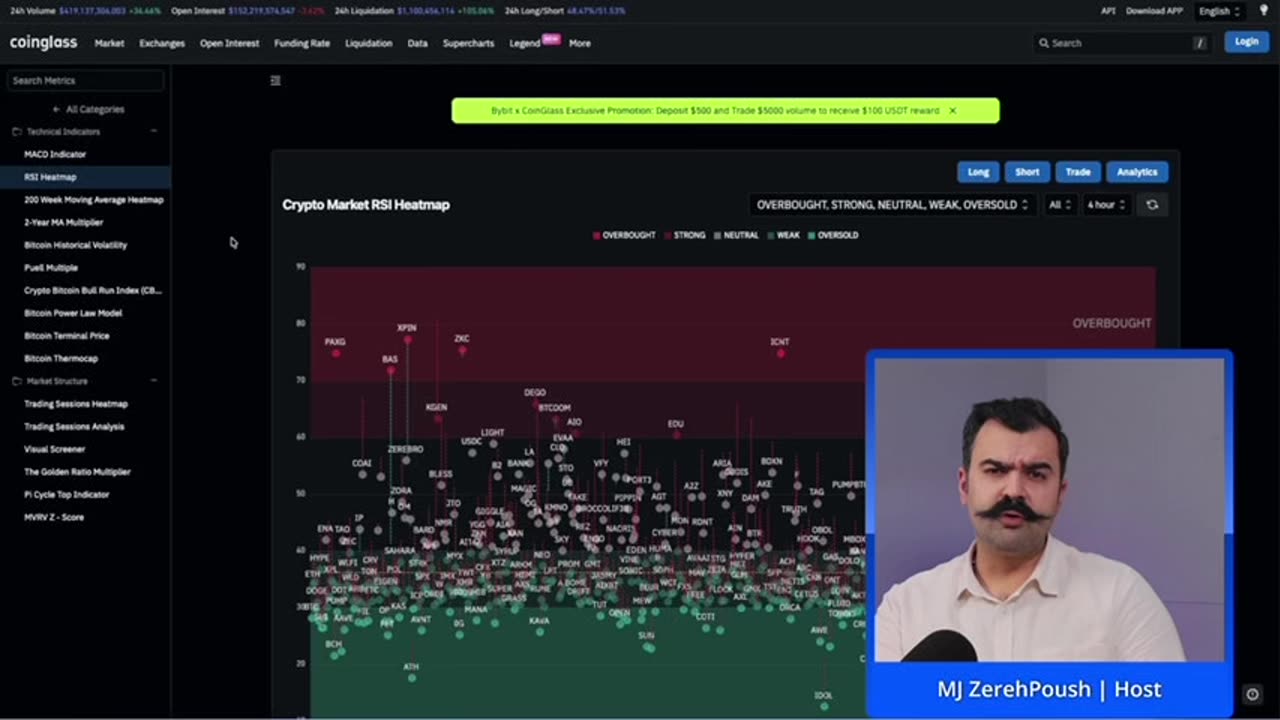
Task: Select Visual Screener
Action: 54,449
